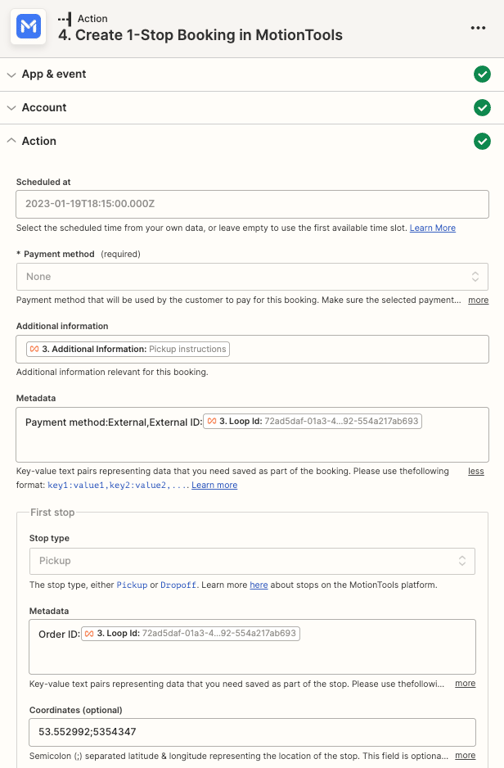
Task: Click the Account green checkmark
Action: [x=482, y=108]
